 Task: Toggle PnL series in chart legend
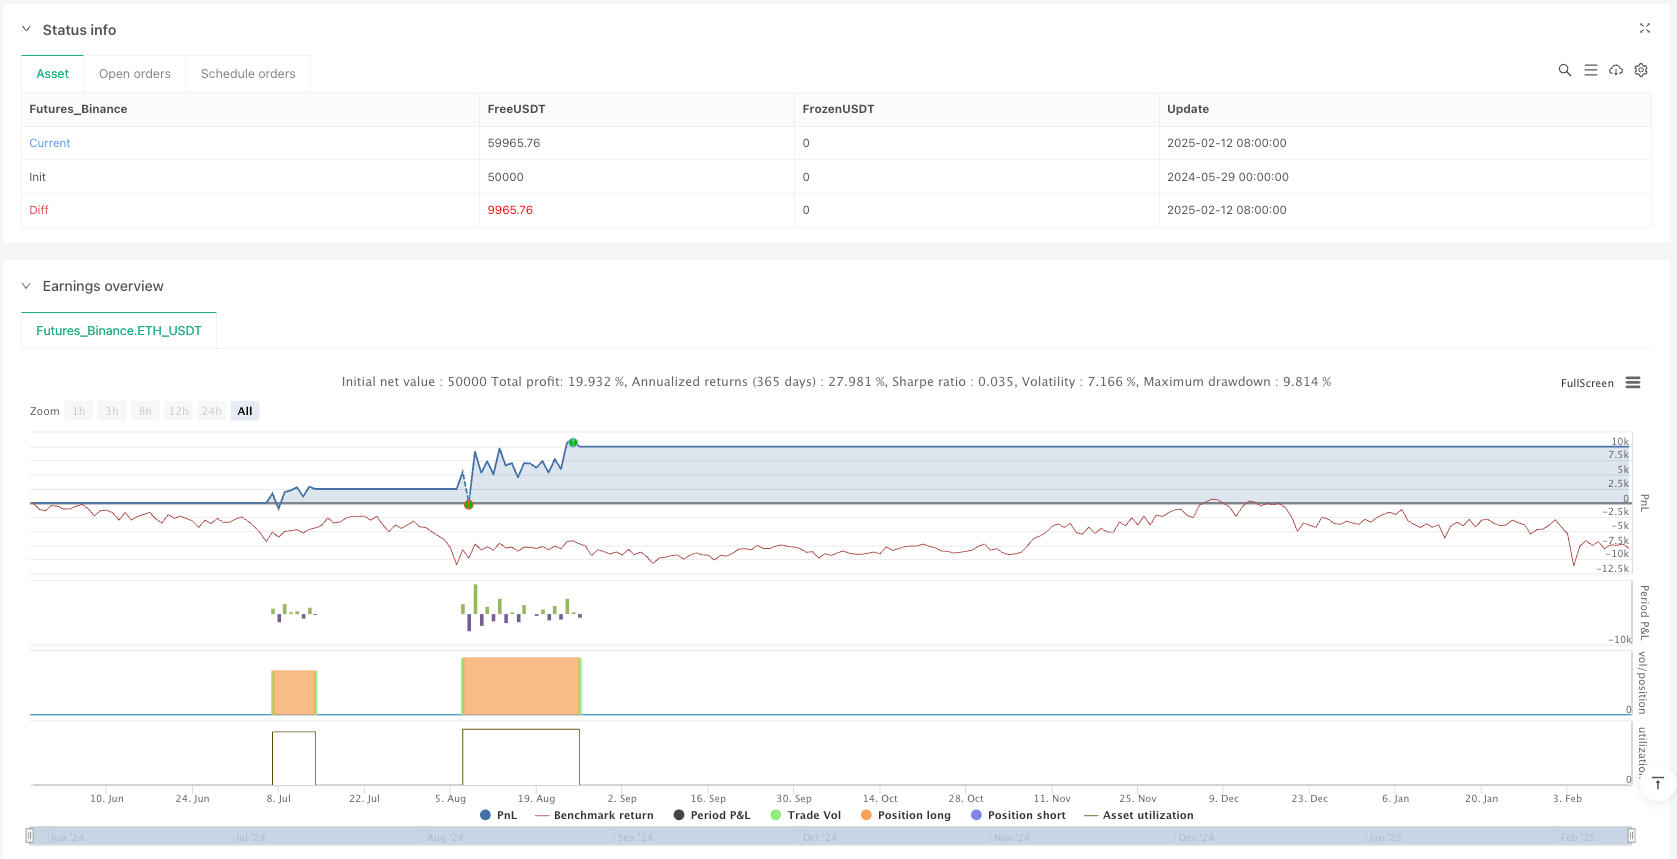pyautogui.click(x=499, y=815)
